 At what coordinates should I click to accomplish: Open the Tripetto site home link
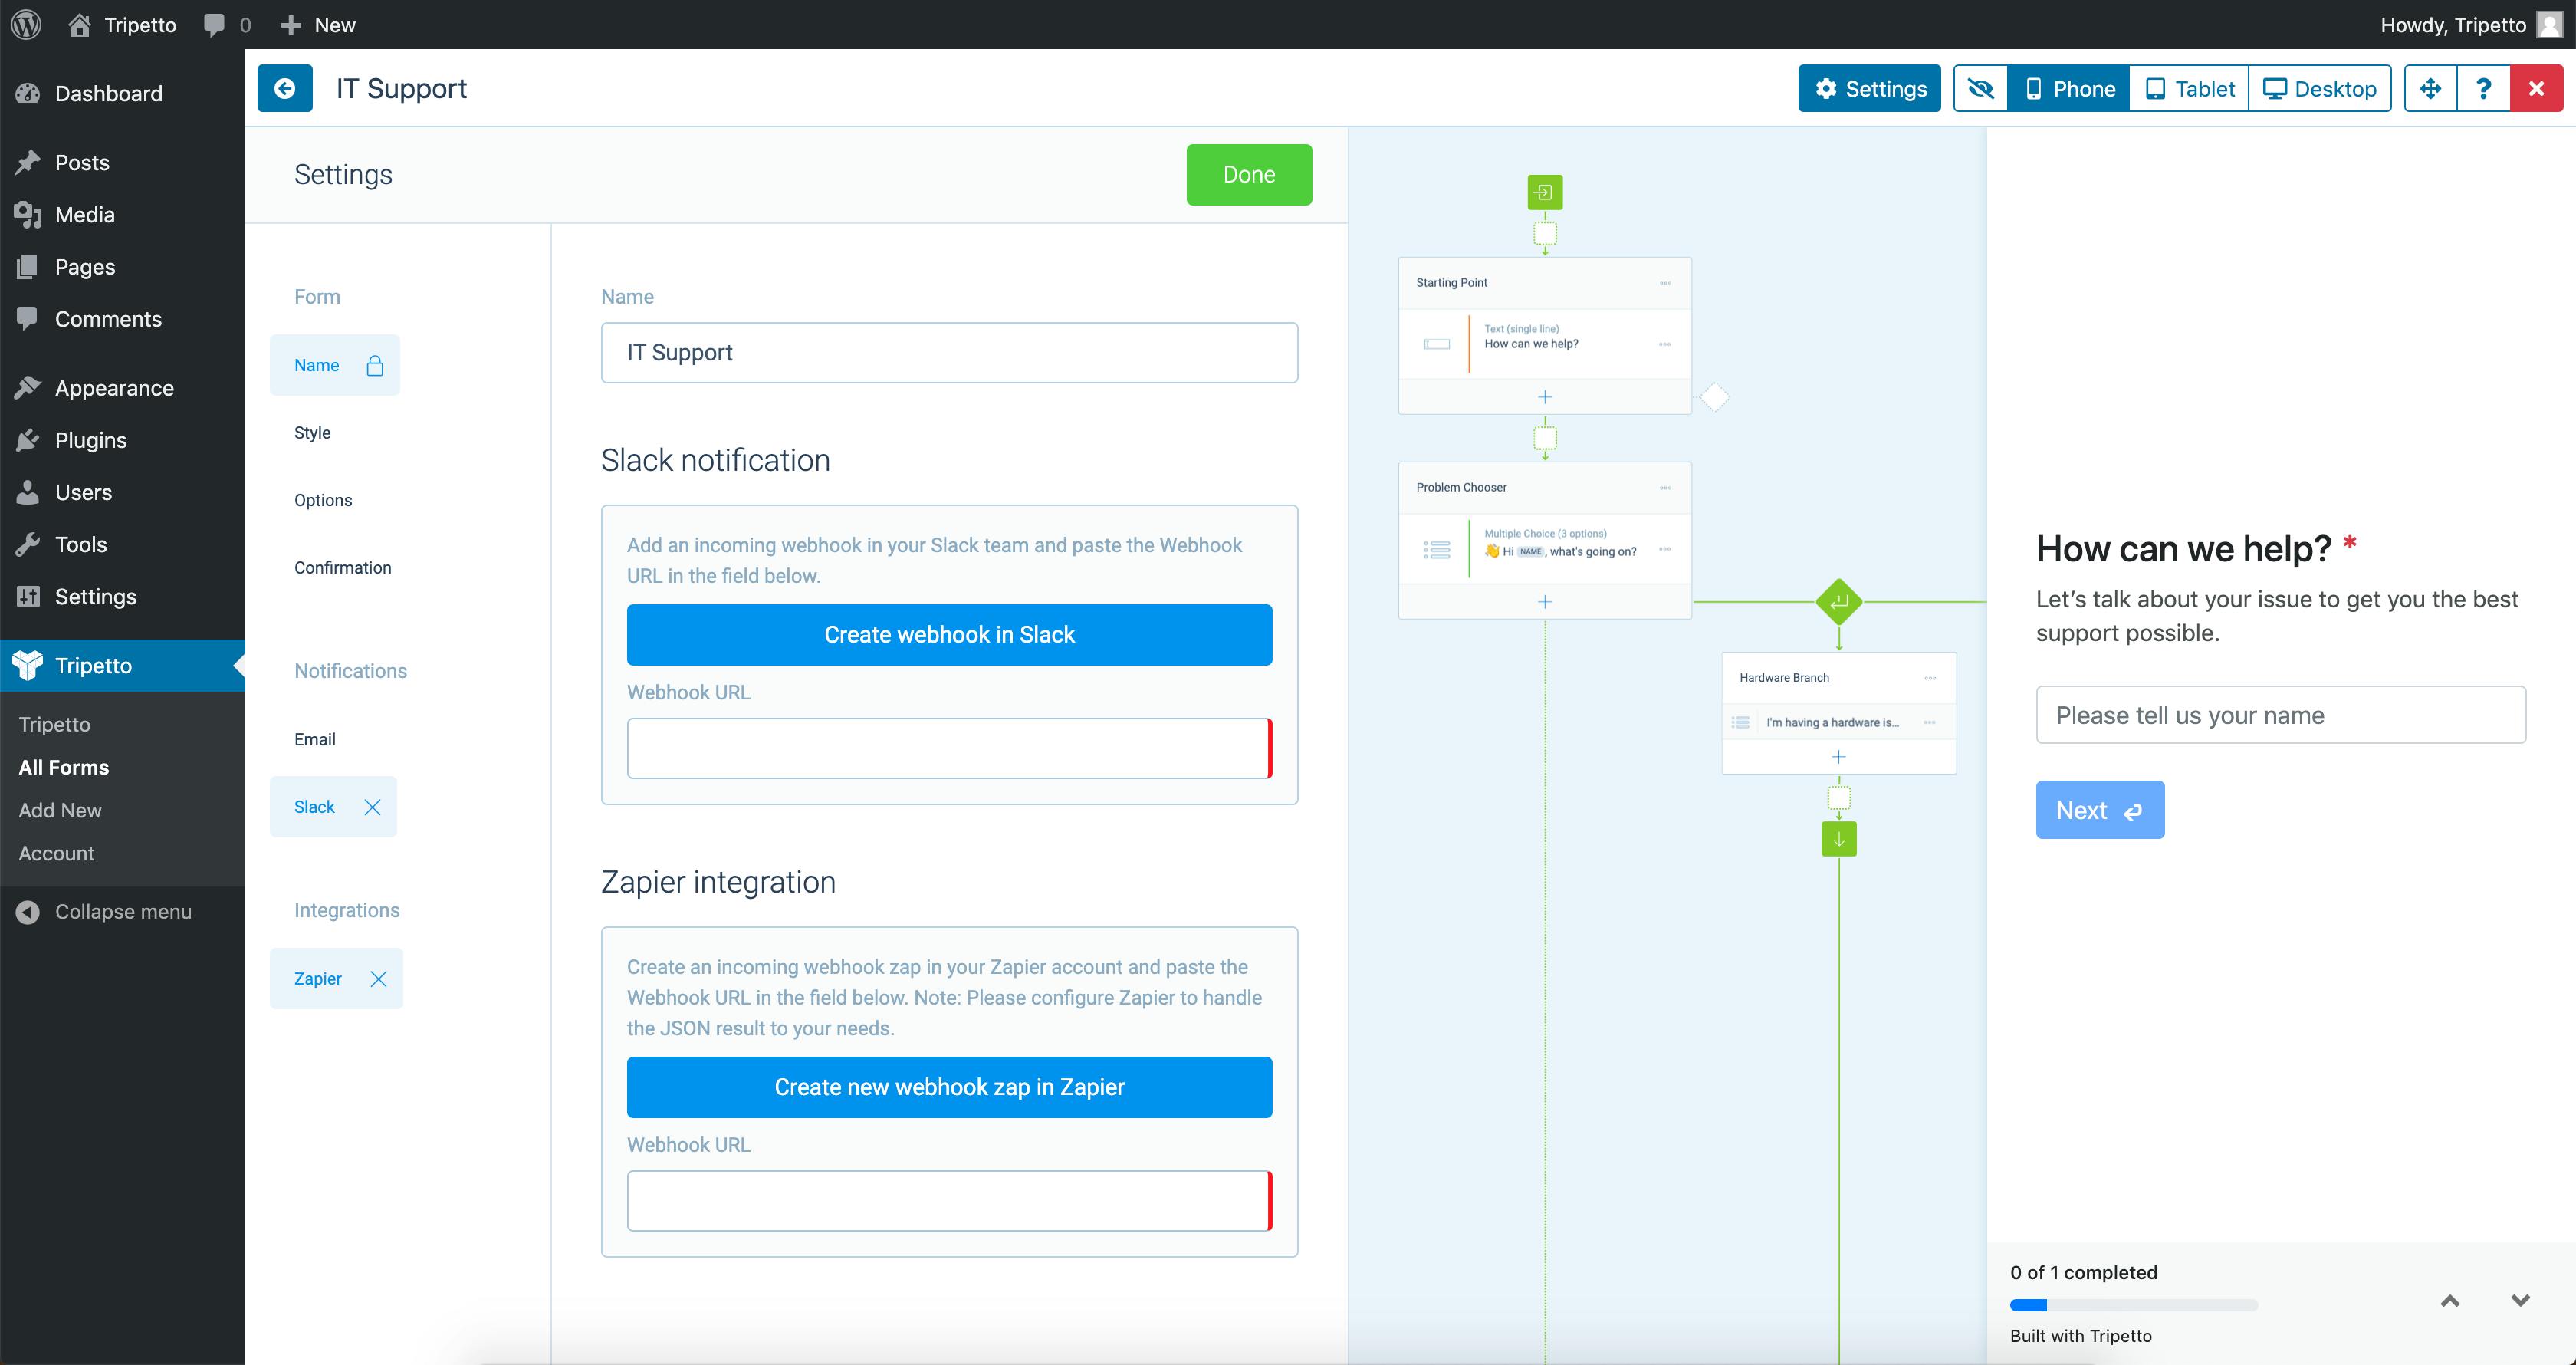tap(122, 24)
